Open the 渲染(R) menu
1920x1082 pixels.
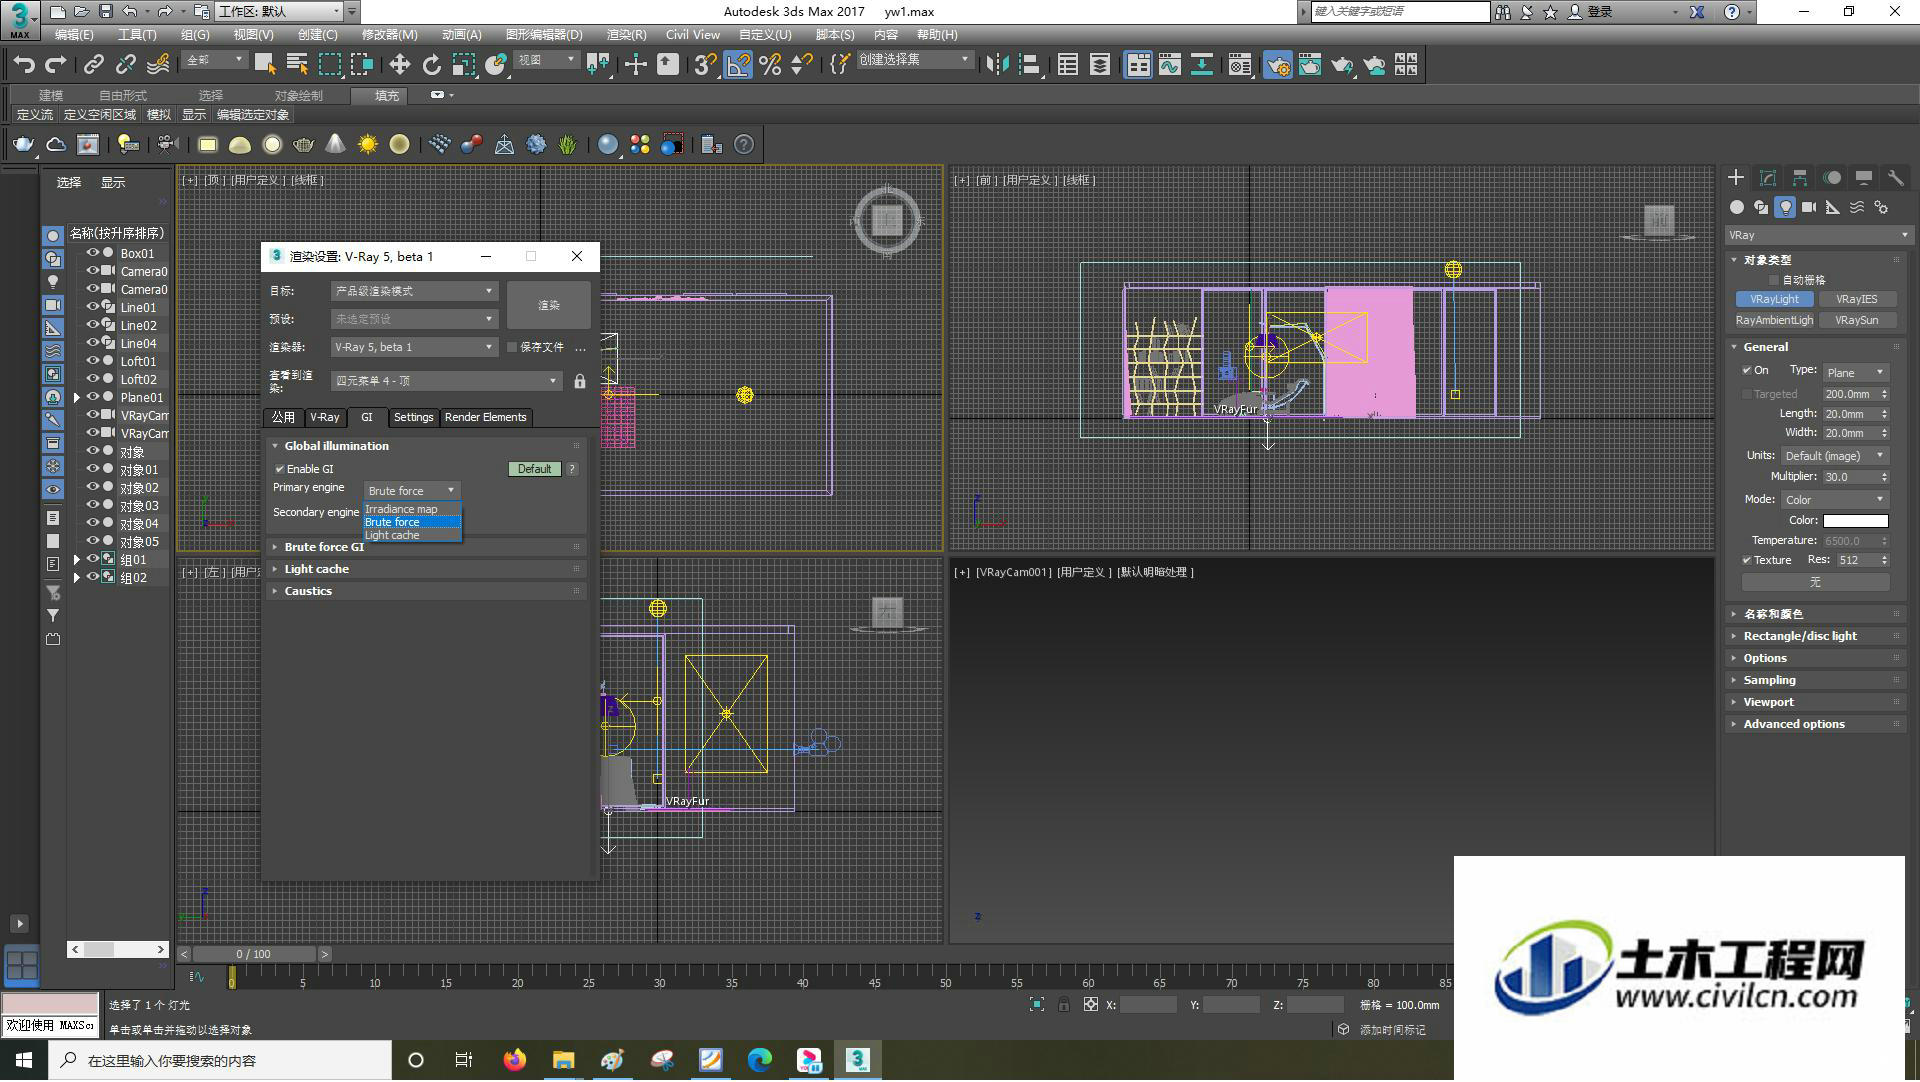[626, 34]
